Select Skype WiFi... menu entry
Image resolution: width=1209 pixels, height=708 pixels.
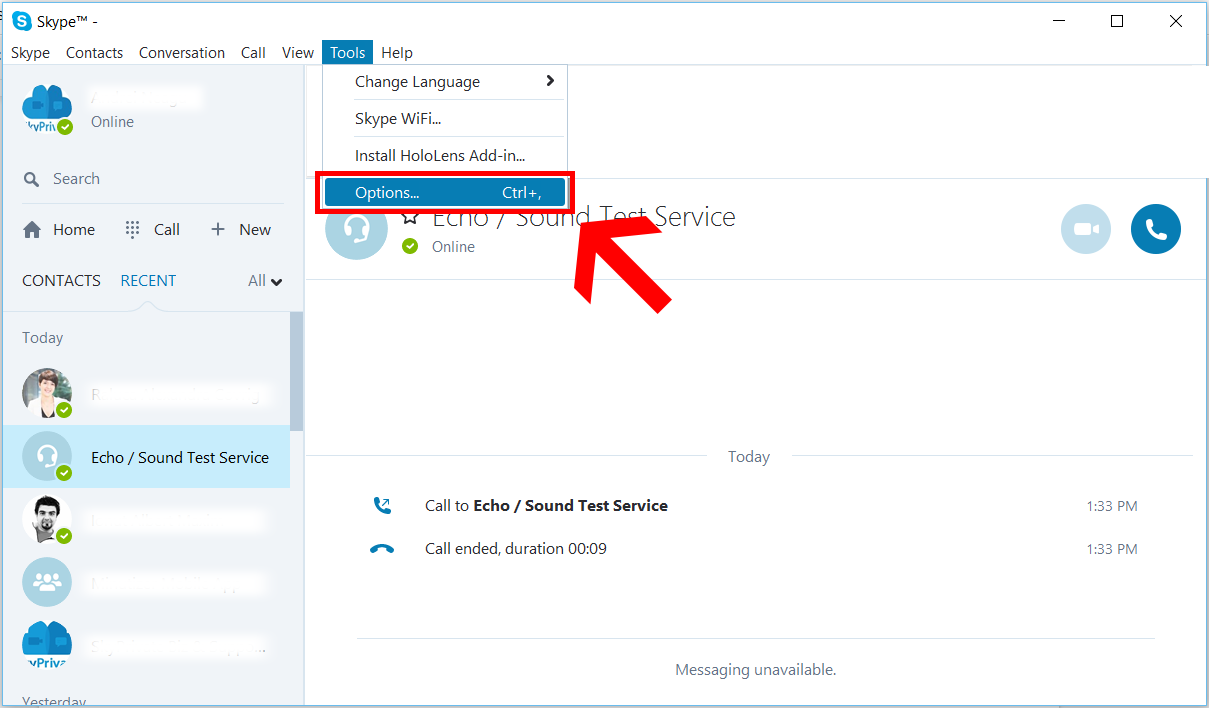tap(445, 119)
